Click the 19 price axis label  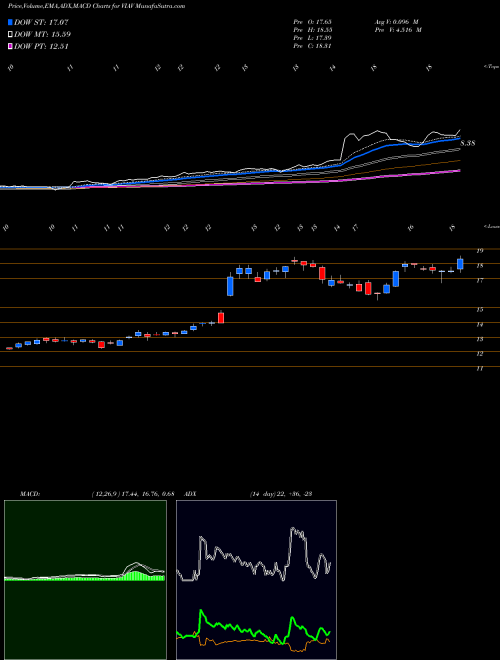(479, 251)
